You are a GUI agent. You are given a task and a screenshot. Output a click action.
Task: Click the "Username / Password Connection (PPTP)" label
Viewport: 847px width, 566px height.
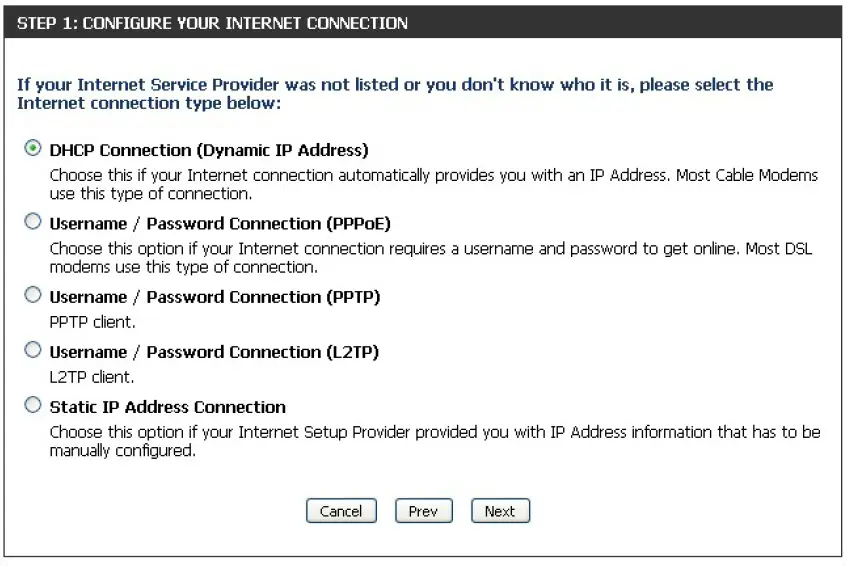tap(215, 297)
